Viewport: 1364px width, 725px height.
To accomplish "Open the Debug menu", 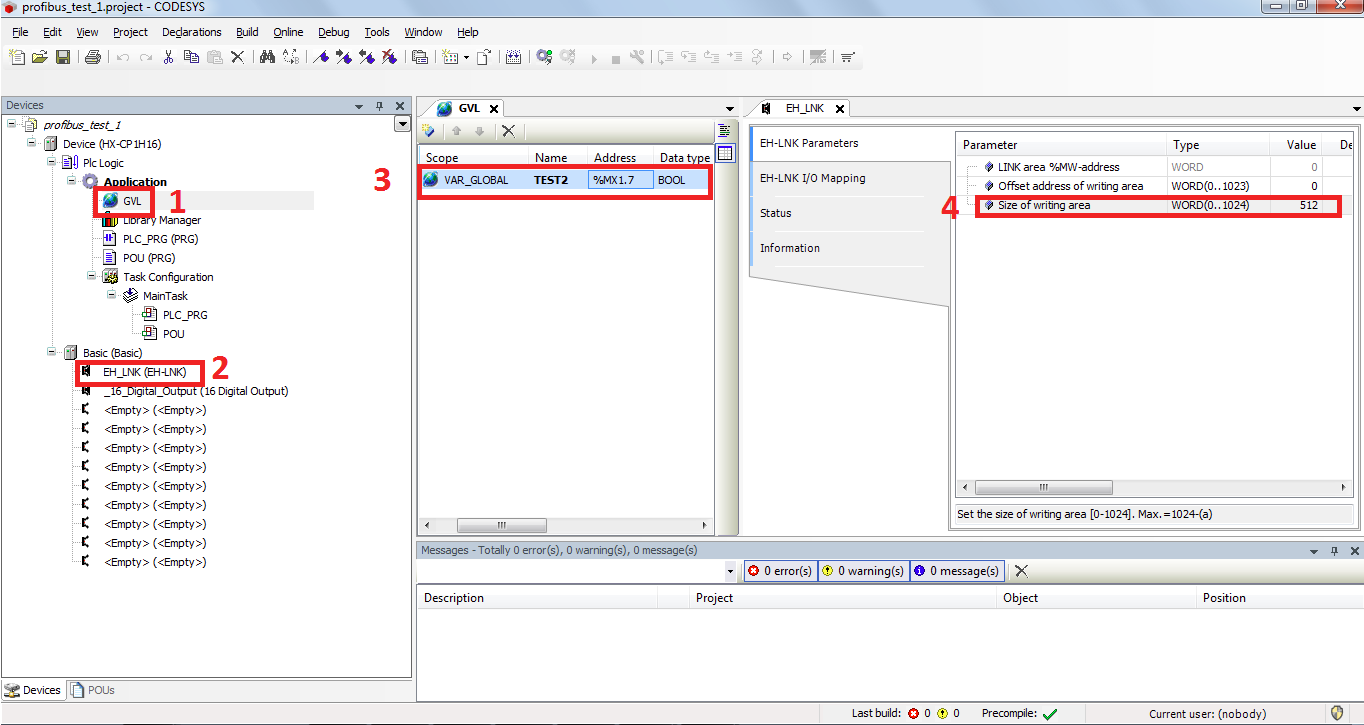I will point(334,32).
